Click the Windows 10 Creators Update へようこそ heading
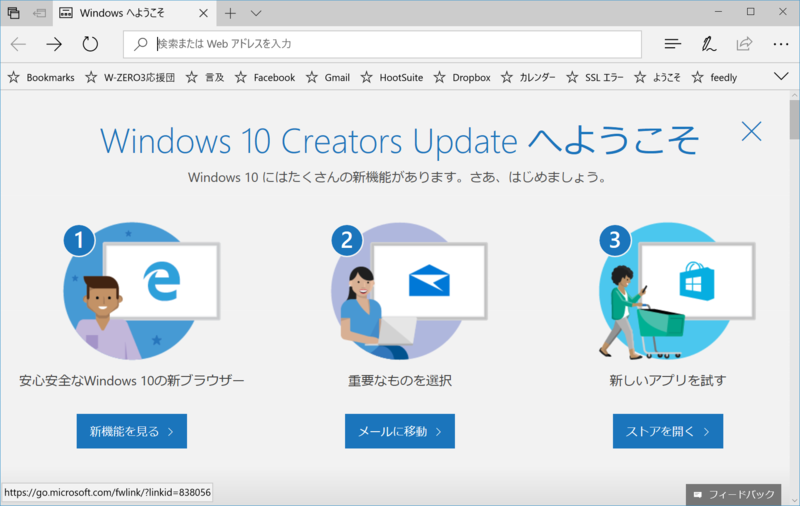 click(x=399, y=140)
